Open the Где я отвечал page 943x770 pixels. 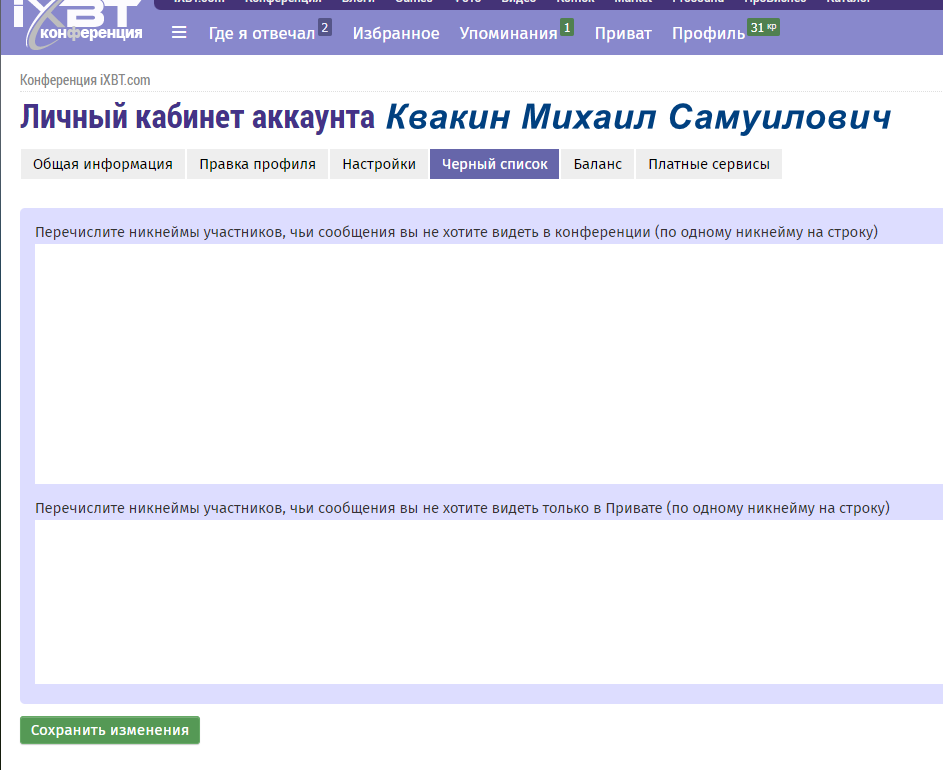coord(261,34)
